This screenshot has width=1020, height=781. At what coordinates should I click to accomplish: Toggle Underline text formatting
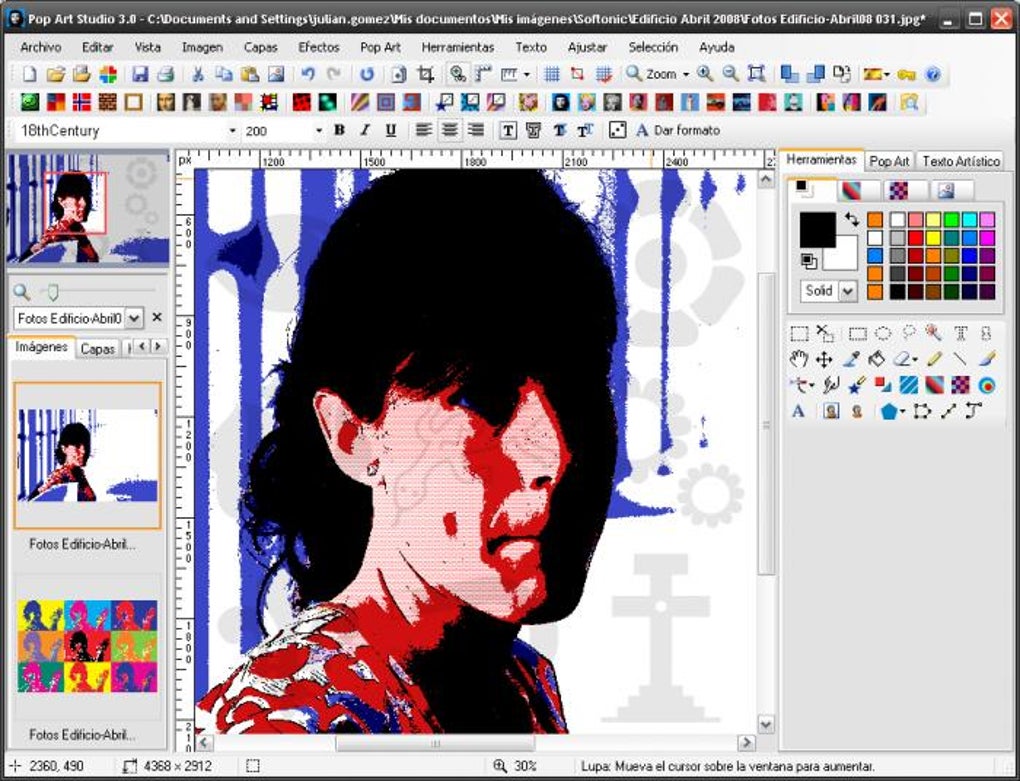click(391, 130)
